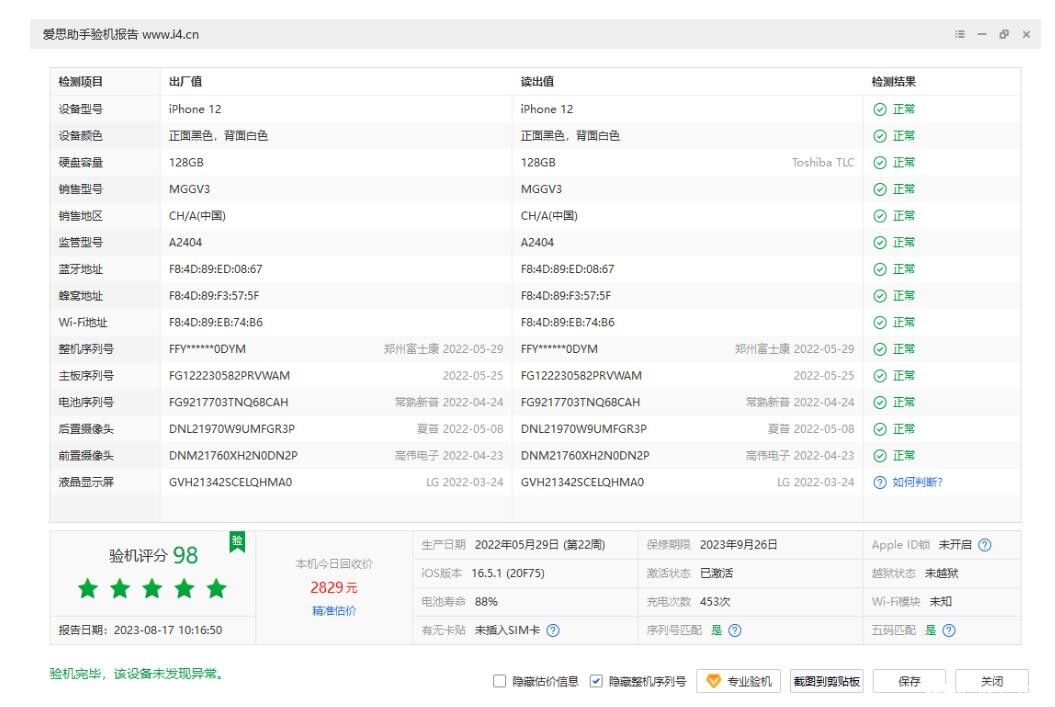Select jailbreak status 未越狱
The width and height of the screenshot is (1055, 707).
click(x=941, y=574)
